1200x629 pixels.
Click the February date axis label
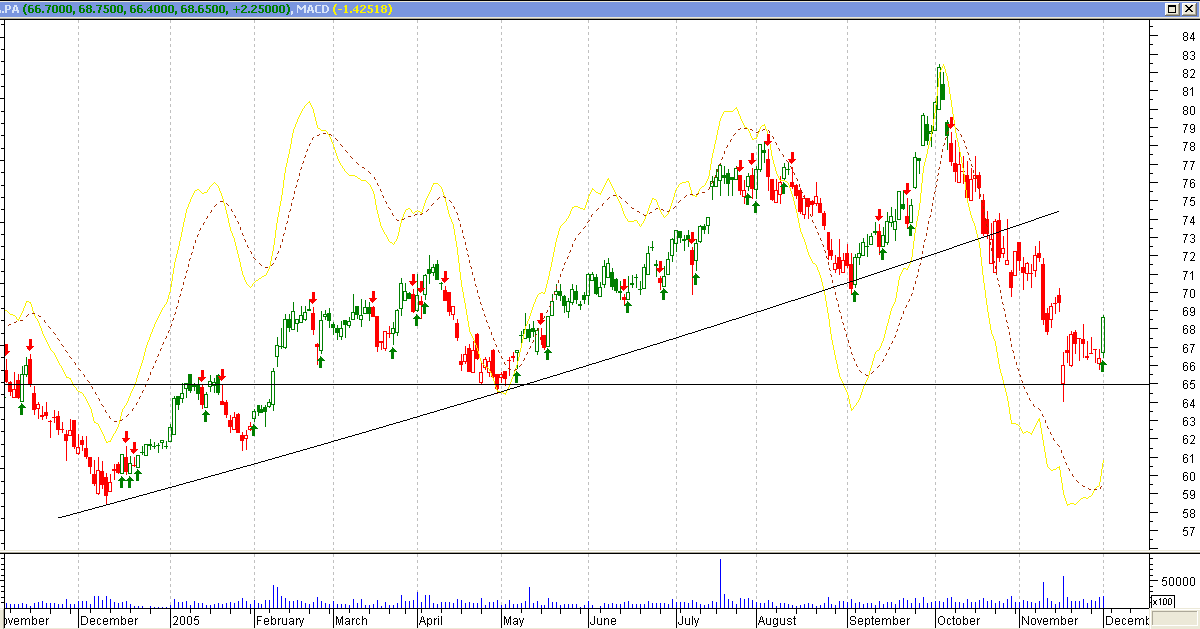click(x=280, y=620)
